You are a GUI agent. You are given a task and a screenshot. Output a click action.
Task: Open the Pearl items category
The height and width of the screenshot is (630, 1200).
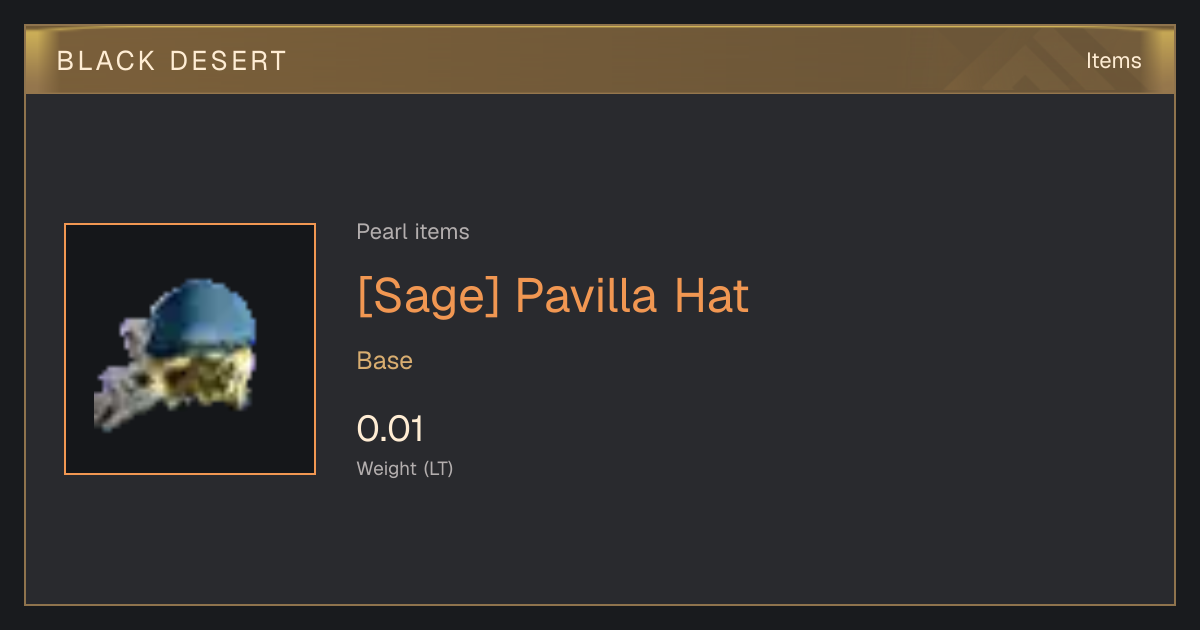tap(413, 232)
